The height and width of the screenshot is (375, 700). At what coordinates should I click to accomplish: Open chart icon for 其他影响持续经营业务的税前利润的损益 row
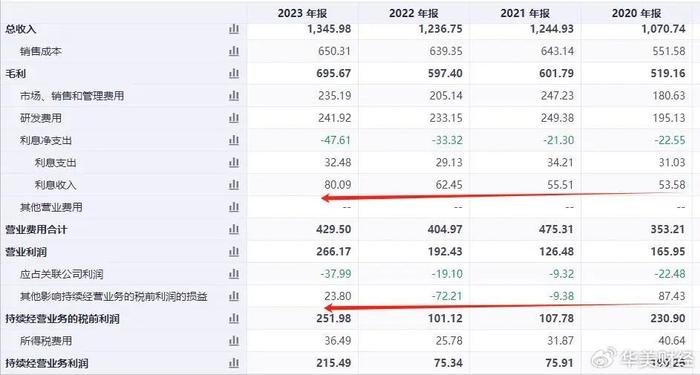(234, 296)
